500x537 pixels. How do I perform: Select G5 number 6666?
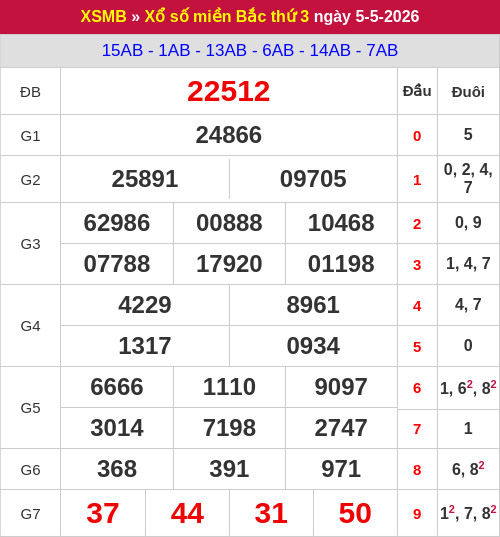(x=117, y=387)
